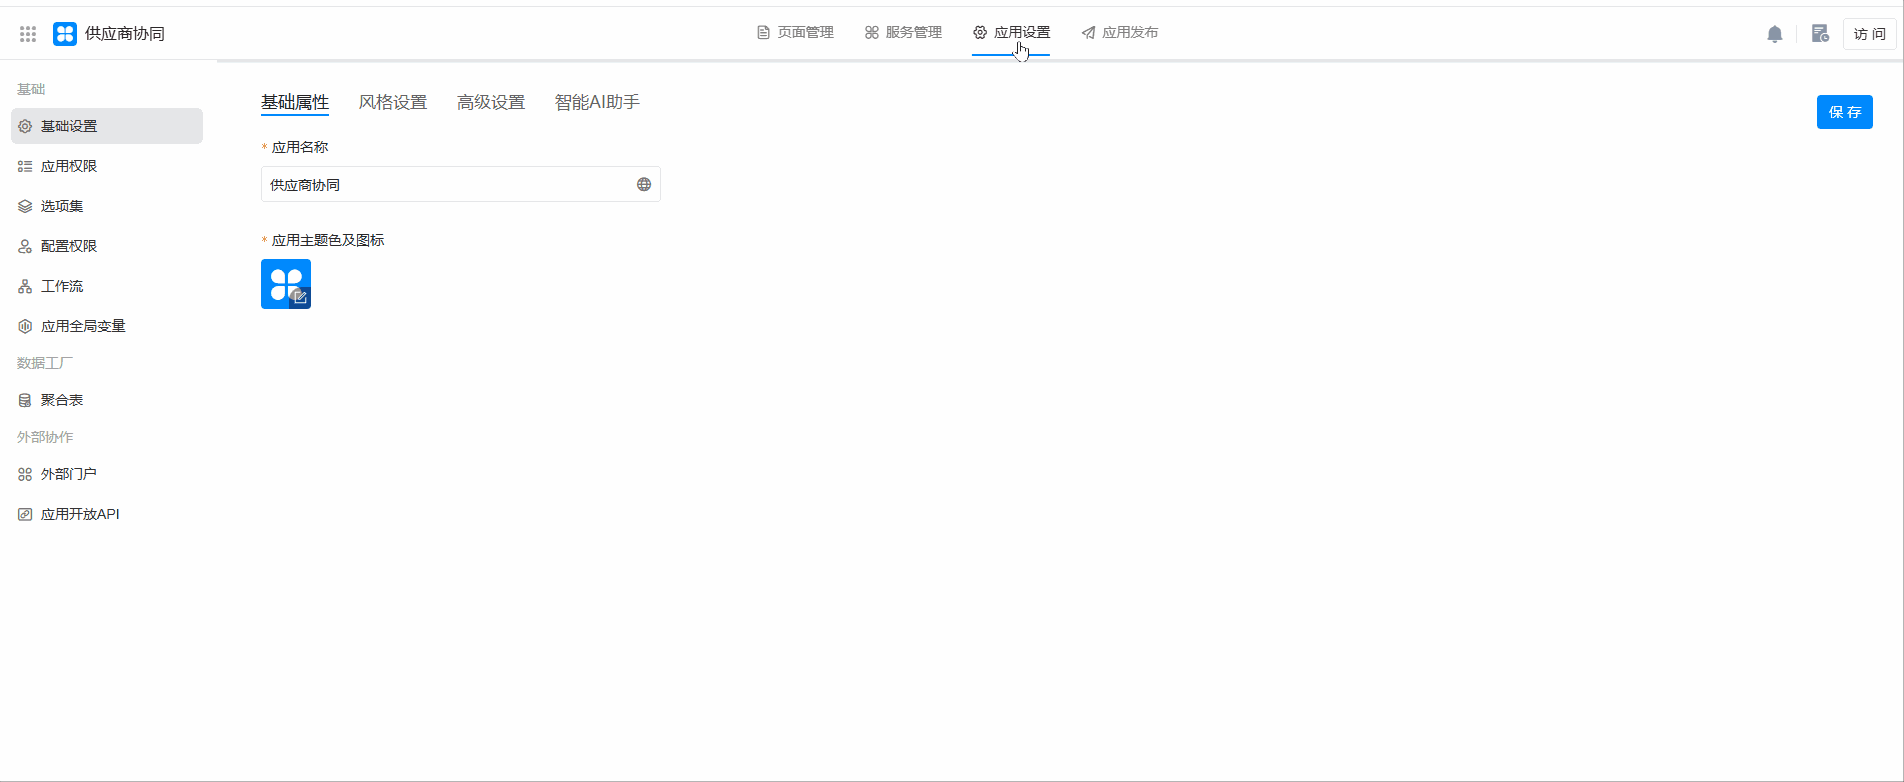Open 聚合表 under 数据工厂
Viewport: 1904px width, 782px height.
click(x=62, y=400)
